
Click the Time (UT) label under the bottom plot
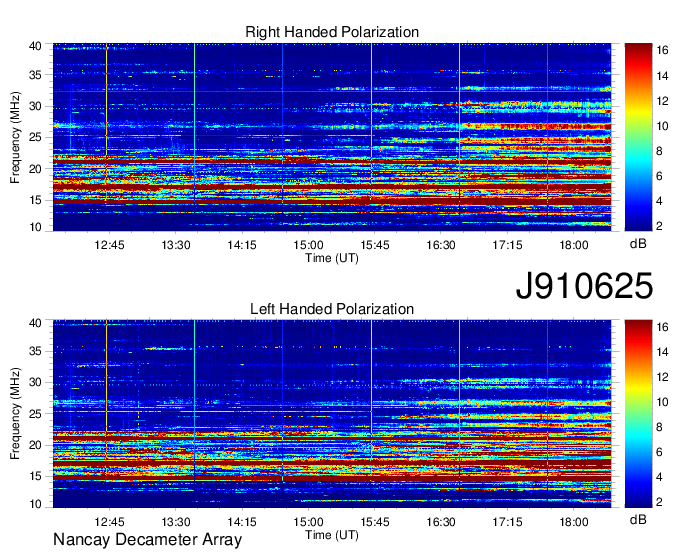click(332, 535)
